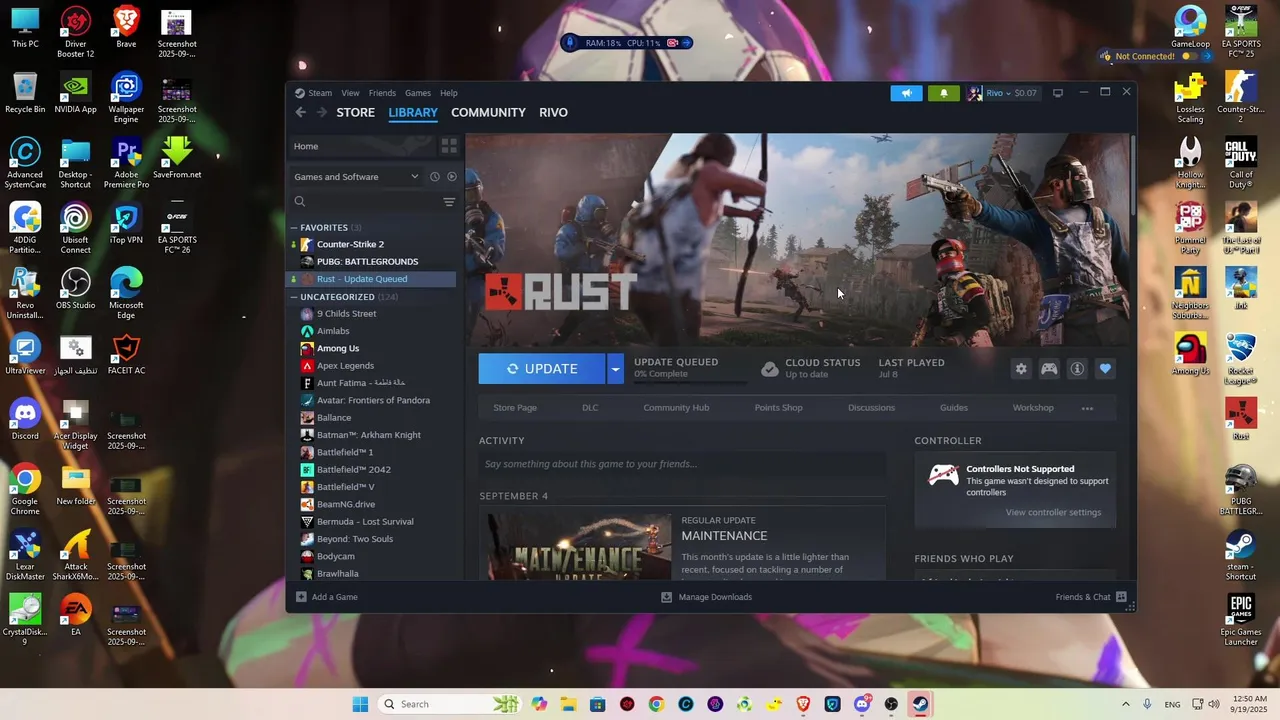Image resolution: width=1280 pixels, height=720 pixels.
Task: Open the Steam menu
Action: pyautogui.click(x=320, y=93)
